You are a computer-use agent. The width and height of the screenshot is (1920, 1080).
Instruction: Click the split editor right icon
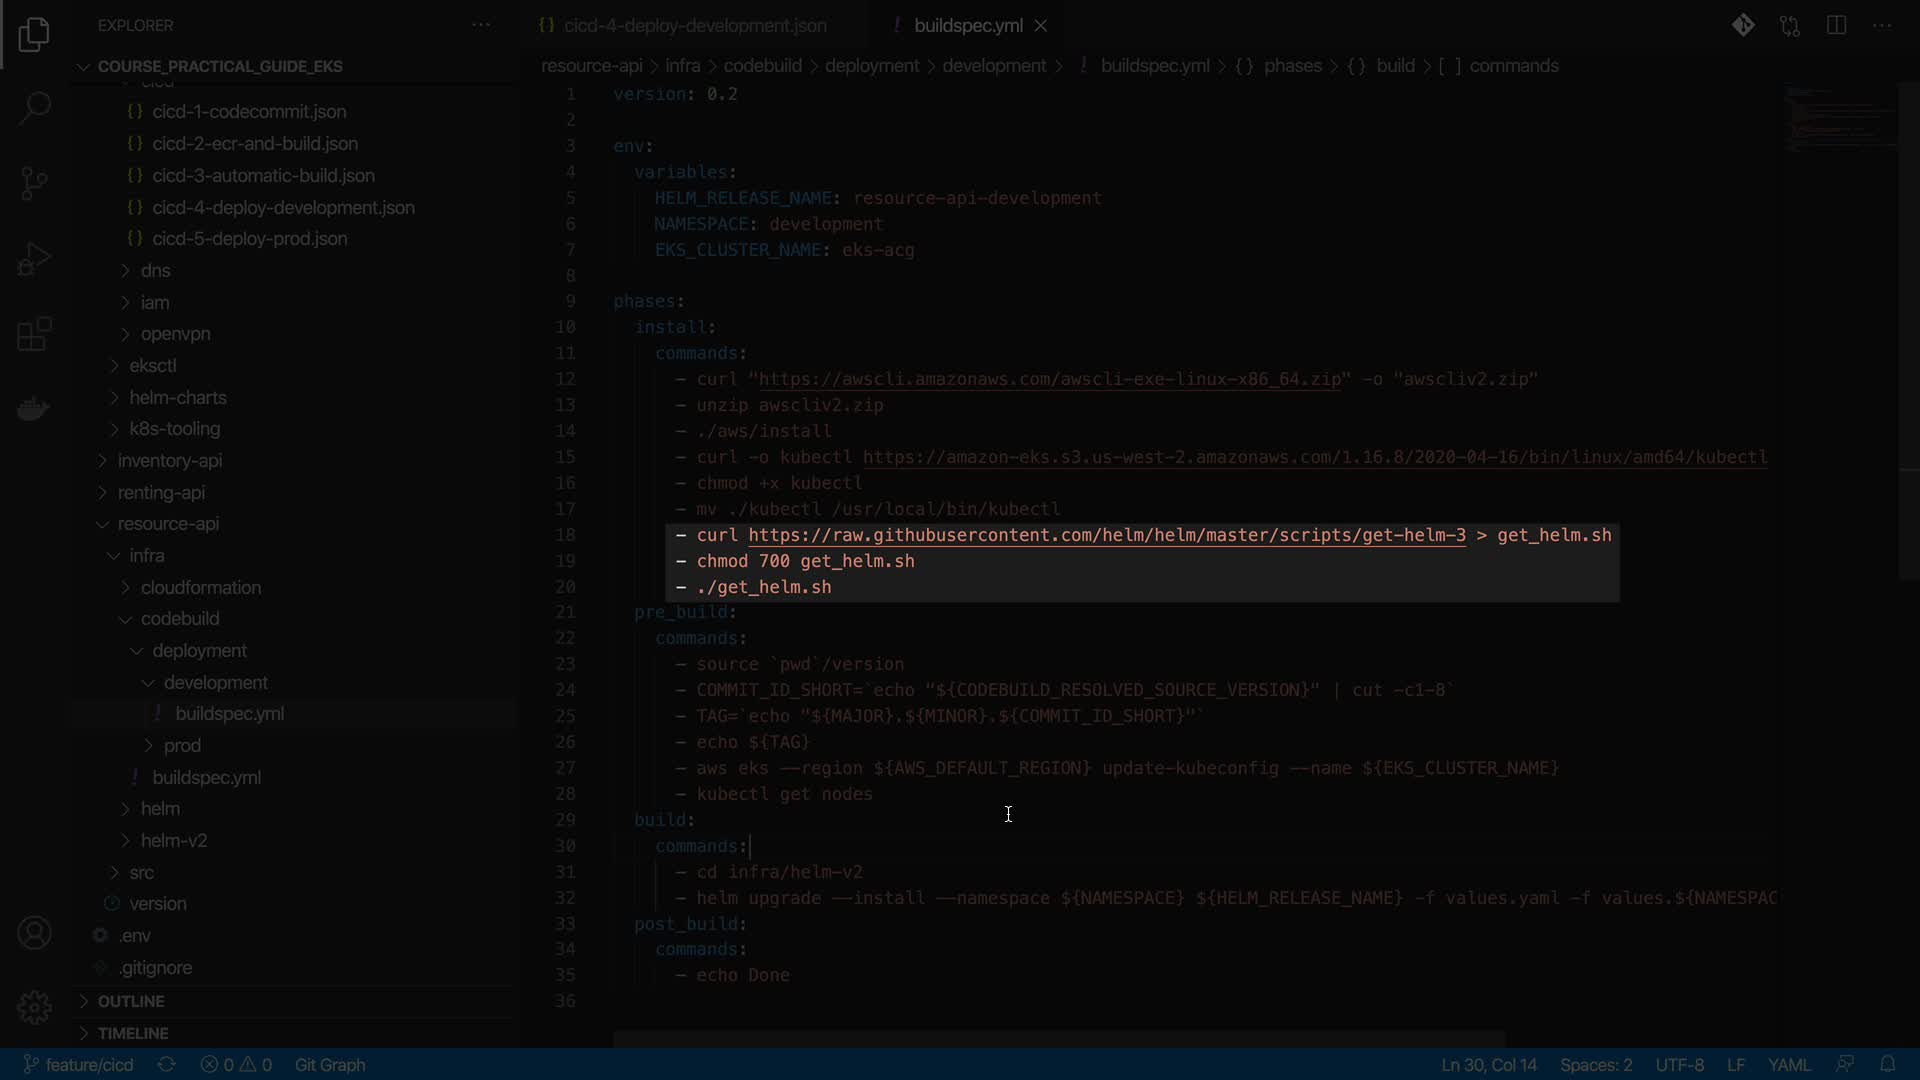[x=1836, y=26]
